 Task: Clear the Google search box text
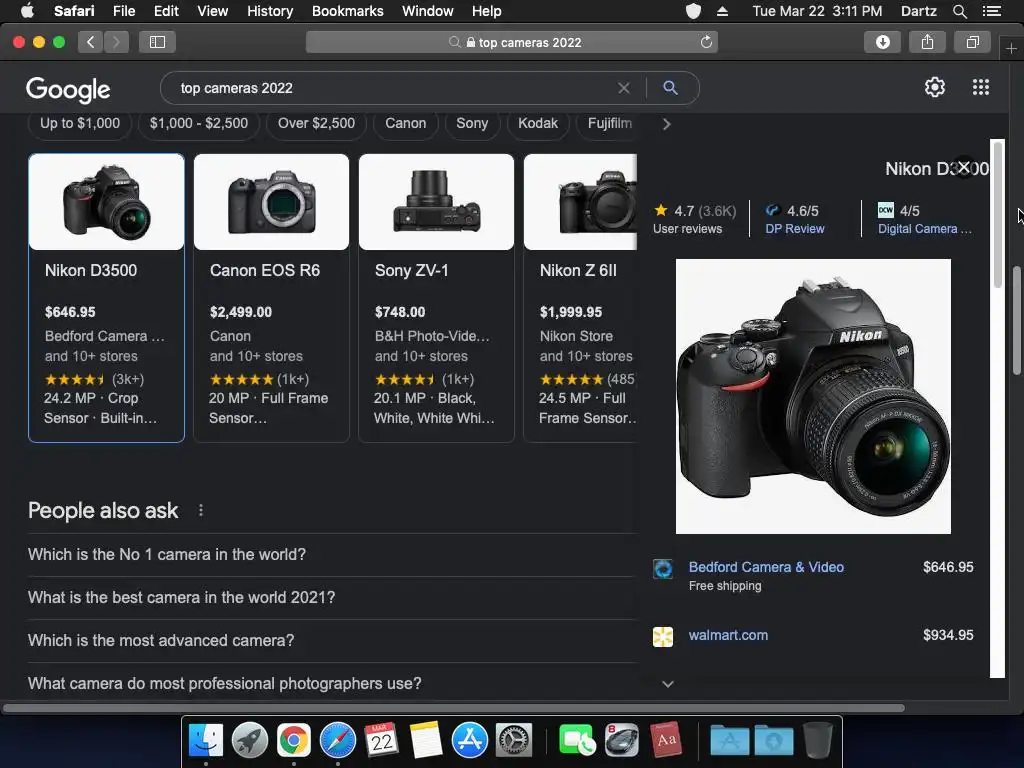(624, 88)
